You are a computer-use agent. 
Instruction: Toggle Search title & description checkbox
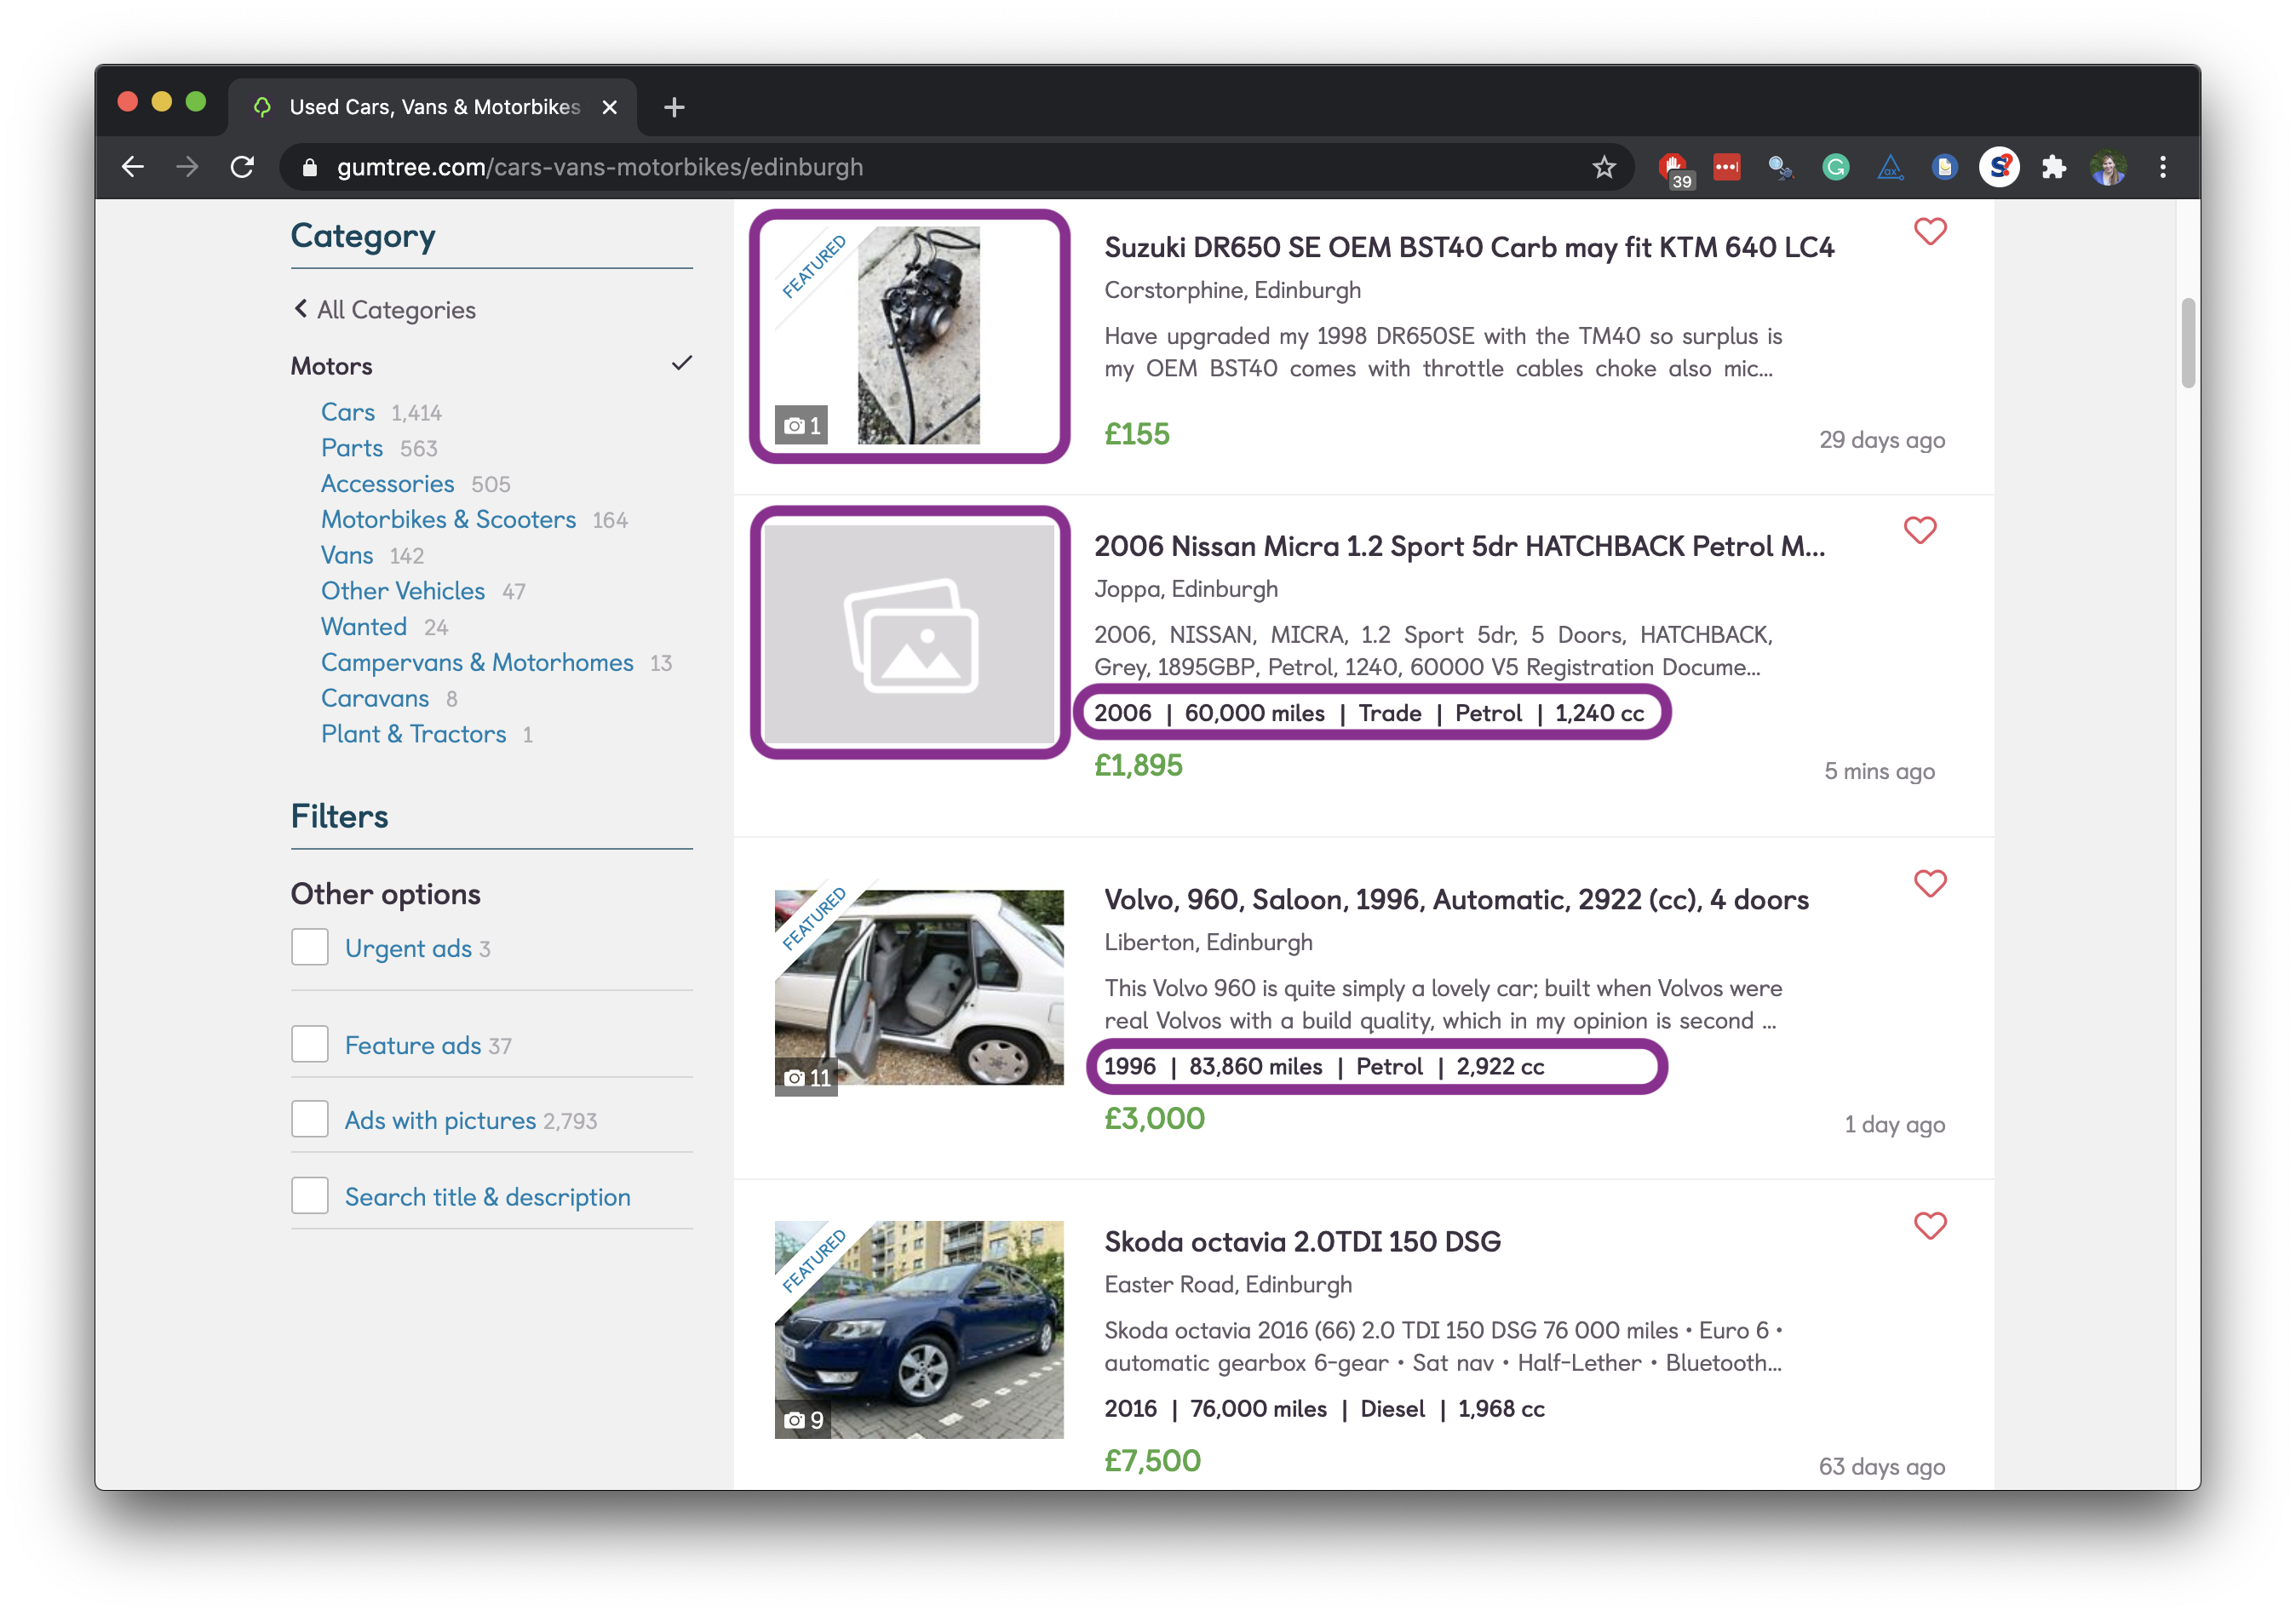pos(310,1196)
